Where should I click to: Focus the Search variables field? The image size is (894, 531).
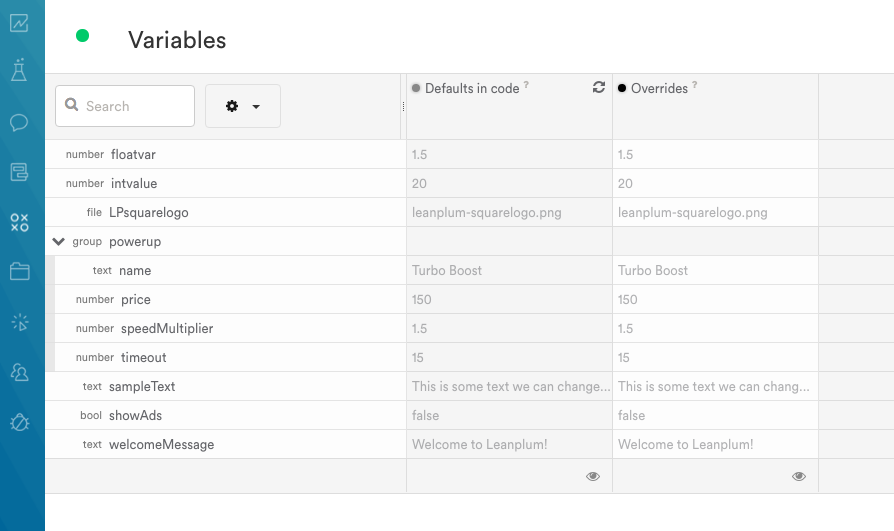pos(125,106)
